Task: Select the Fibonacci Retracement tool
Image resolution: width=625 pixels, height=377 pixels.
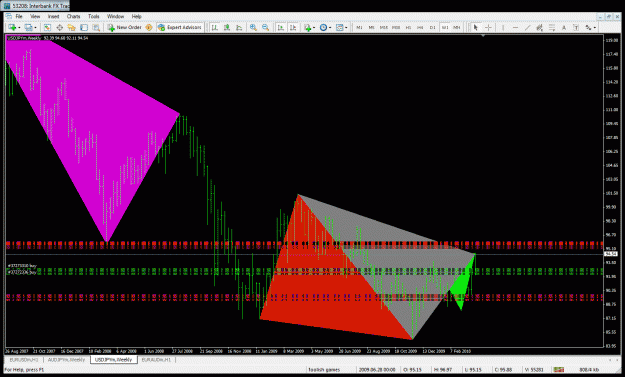Action: 552,27
